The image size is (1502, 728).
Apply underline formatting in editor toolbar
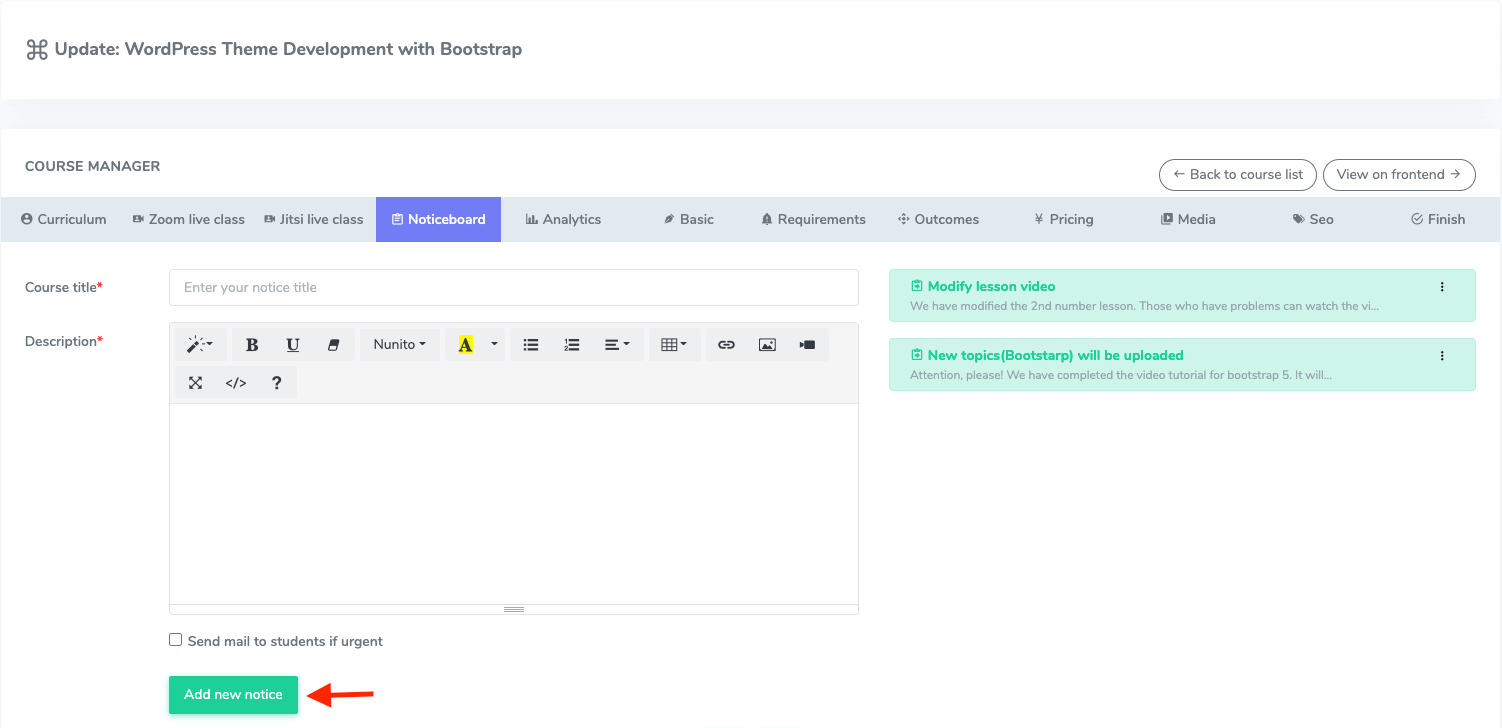point(293,345)
